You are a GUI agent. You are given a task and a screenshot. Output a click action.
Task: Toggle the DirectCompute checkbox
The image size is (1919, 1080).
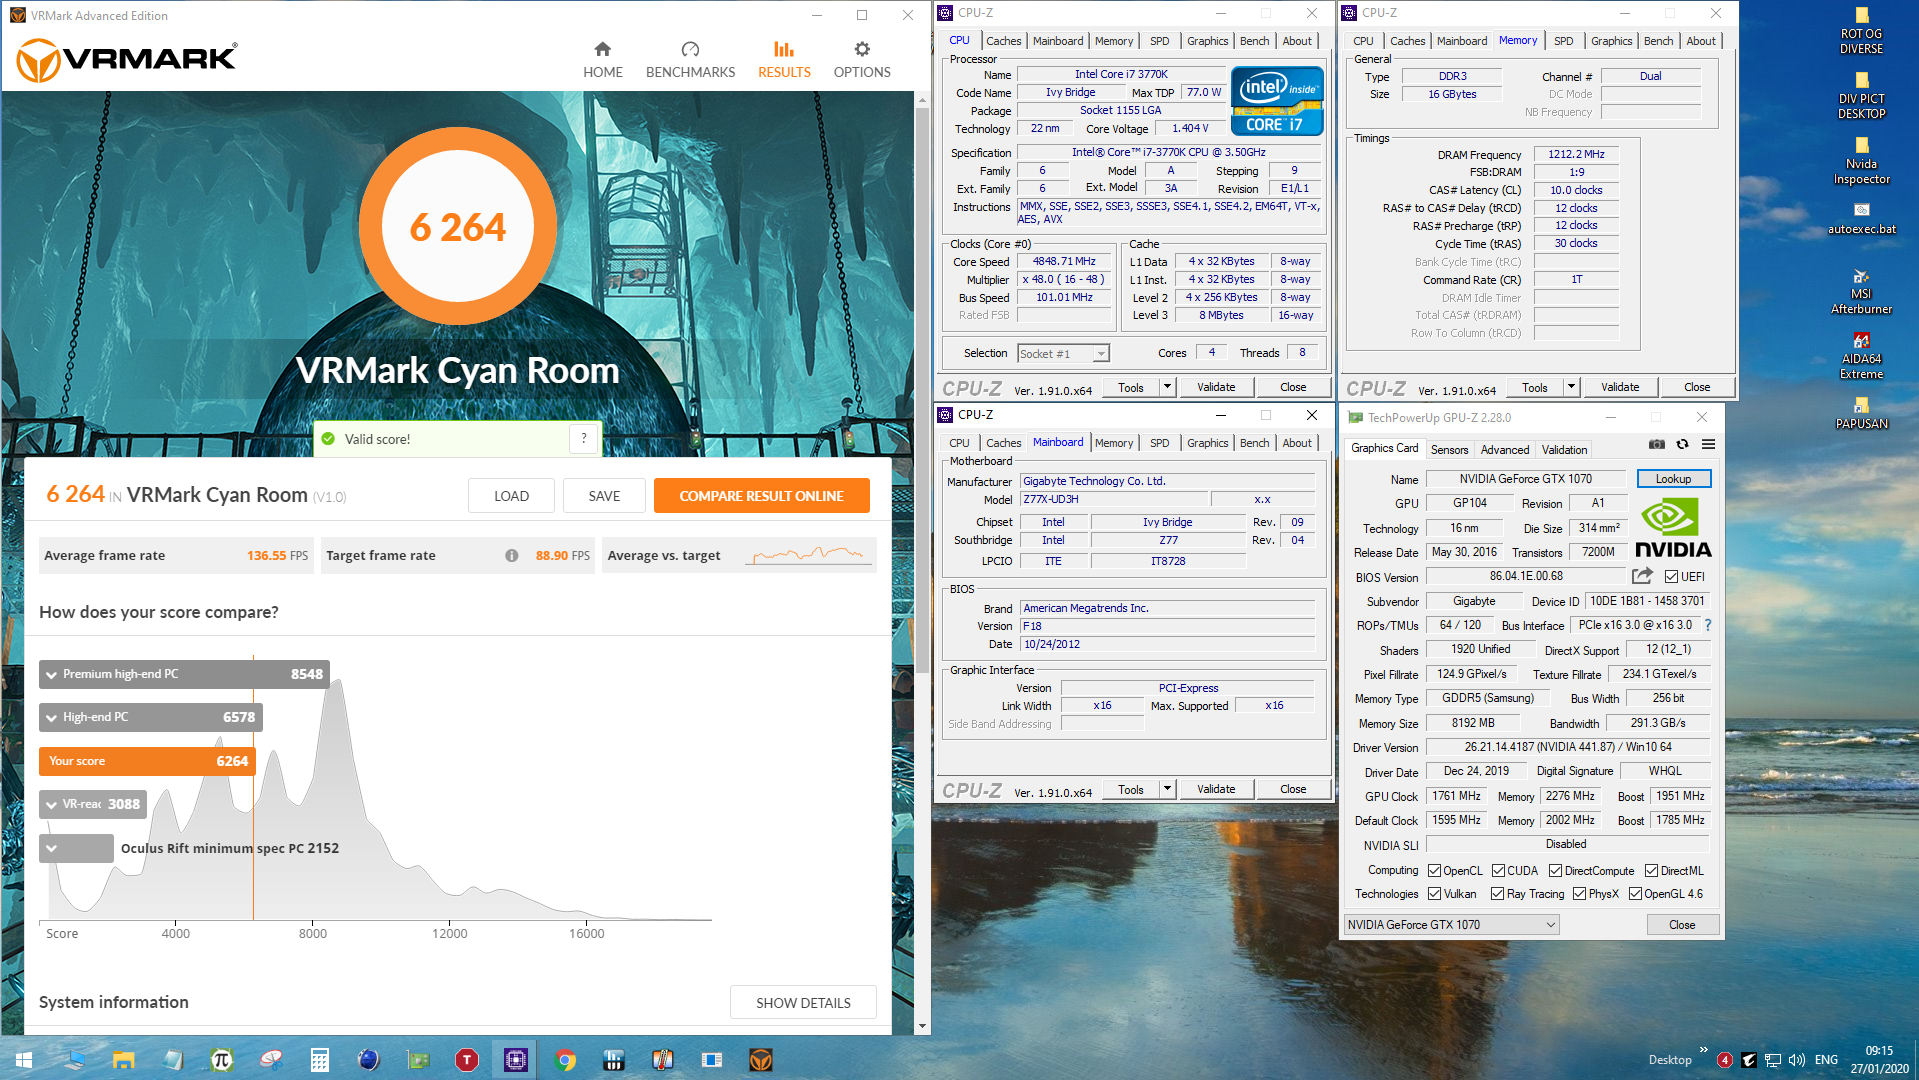coord(1555,871)
